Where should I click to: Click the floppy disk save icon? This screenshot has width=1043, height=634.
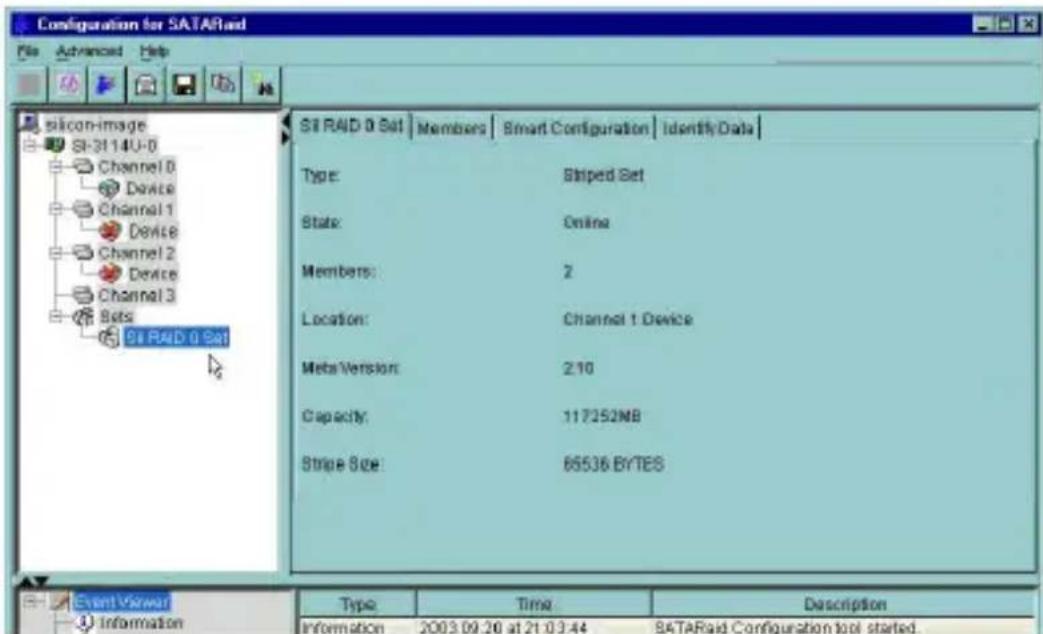click(184, 85)
